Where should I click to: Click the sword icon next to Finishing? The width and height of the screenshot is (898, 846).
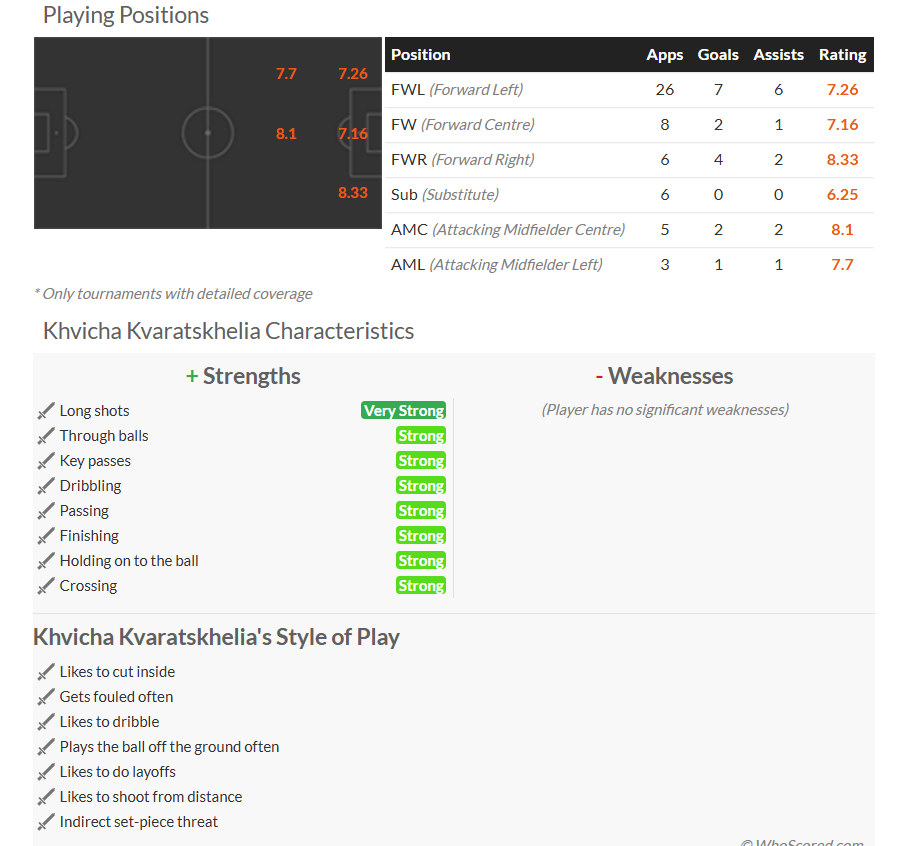click(x=46, y=536)
